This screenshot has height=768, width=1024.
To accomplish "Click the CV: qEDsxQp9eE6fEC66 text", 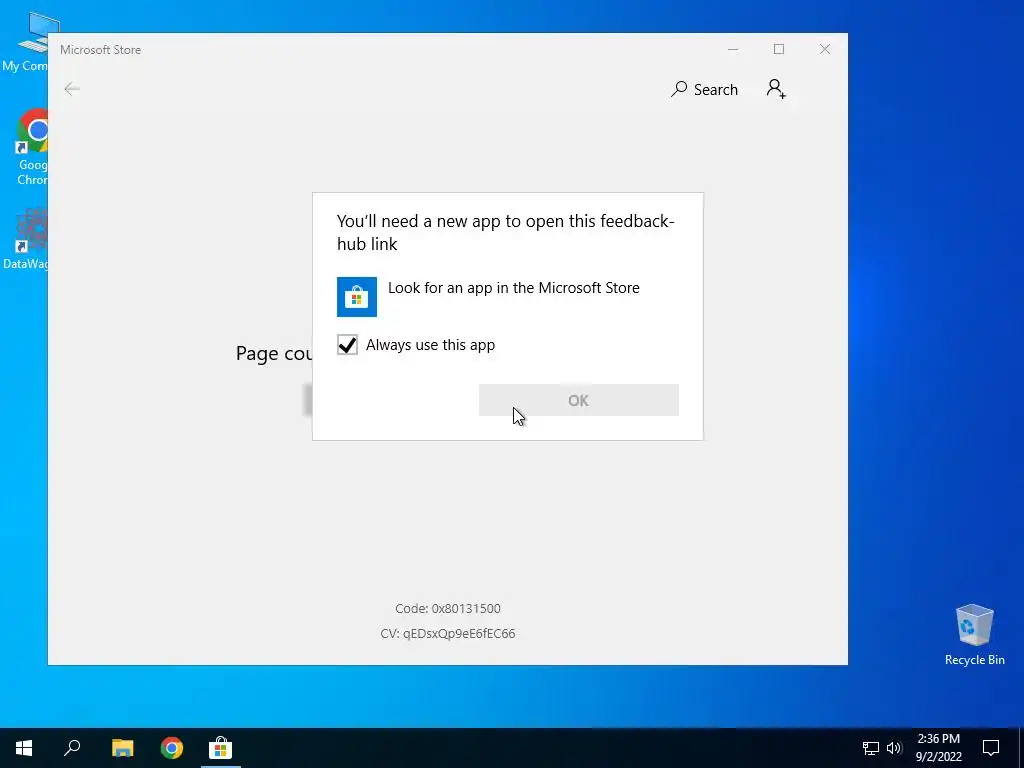I will click(x=448, y=633).
